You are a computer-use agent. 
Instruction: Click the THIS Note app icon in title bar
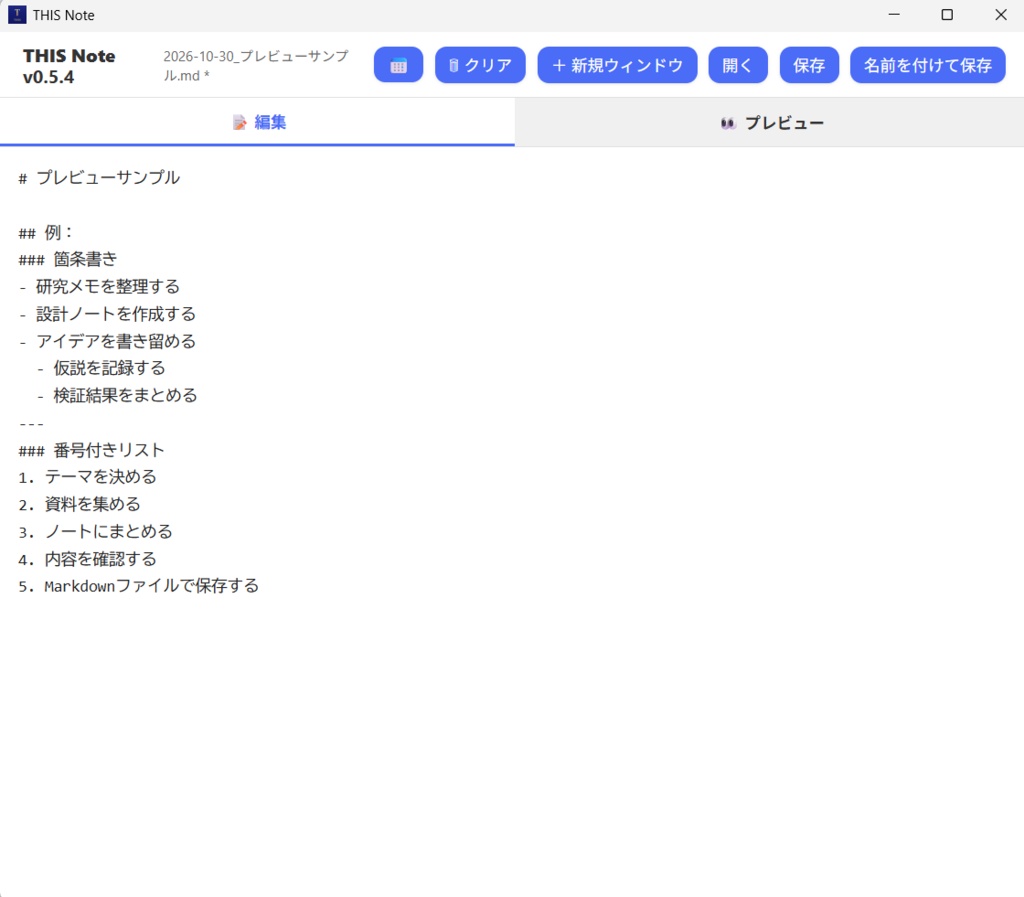[17, 14]
